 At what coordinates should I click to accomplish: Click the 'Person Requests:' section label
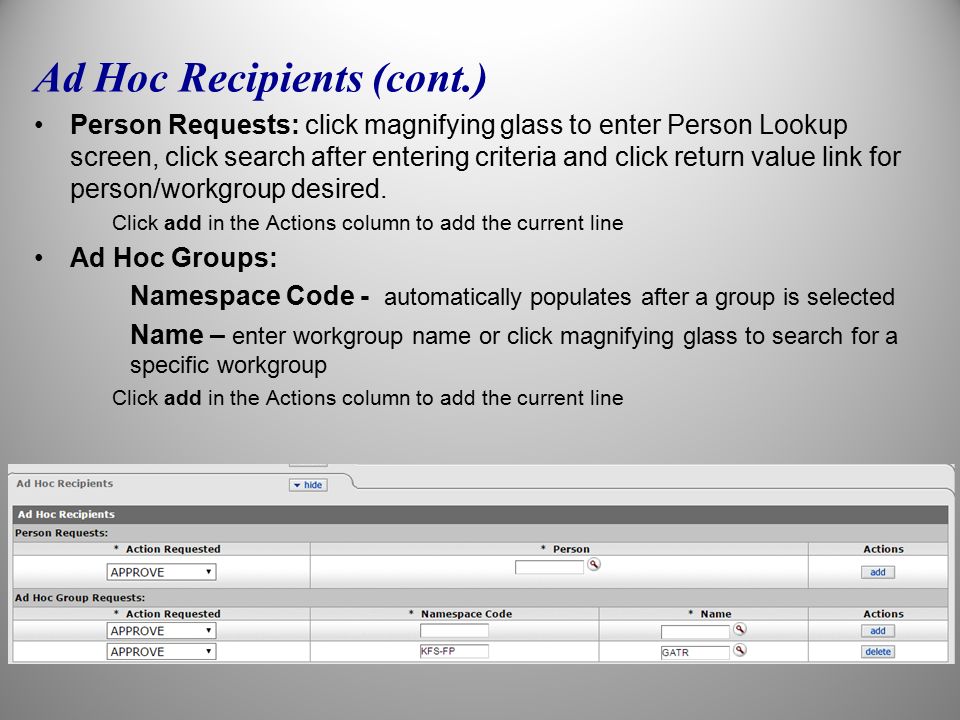pos(61,533)
